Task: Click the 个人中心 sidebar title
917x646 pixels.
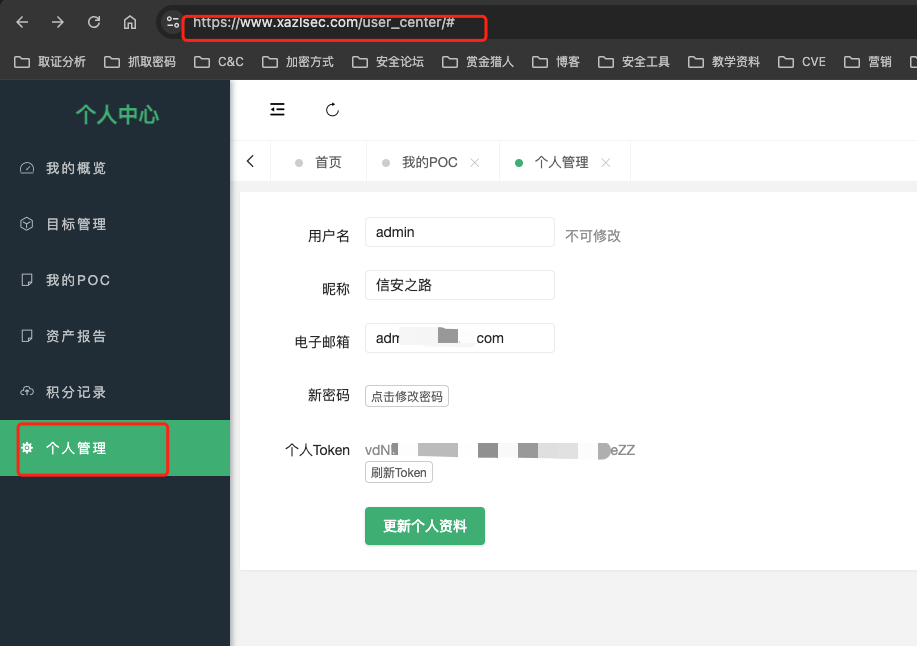Action: tap(117, 115)
